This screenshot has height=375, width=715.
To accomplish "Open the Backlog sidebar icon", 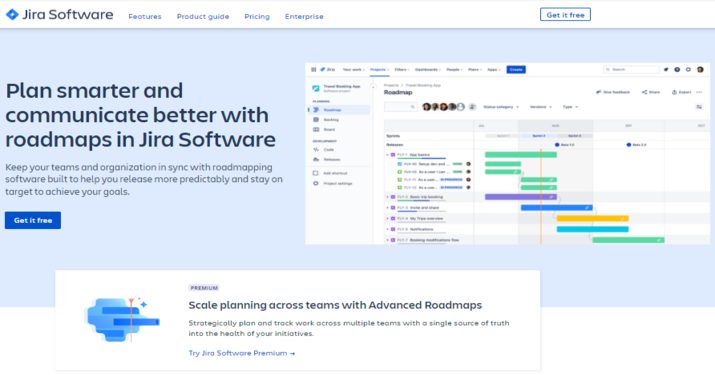I will pos(316,120).
